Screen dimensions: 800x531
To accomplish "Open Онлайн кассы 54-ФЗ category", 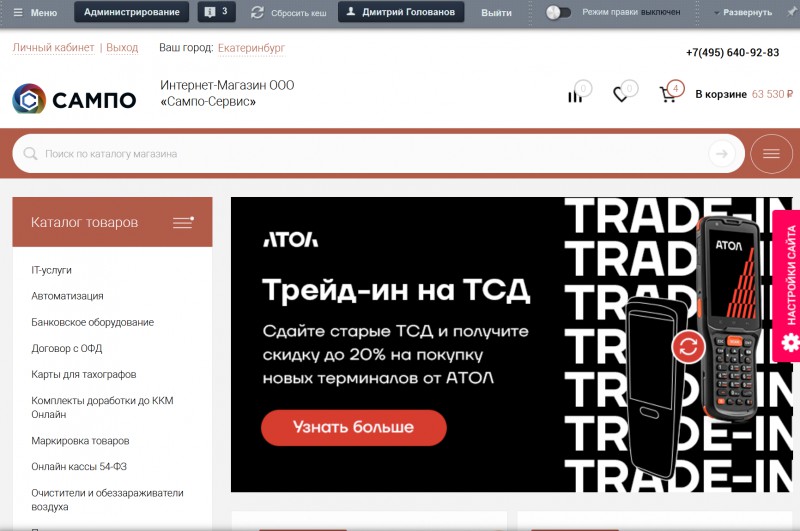I will pyautogui.click(x=79, y=467).
